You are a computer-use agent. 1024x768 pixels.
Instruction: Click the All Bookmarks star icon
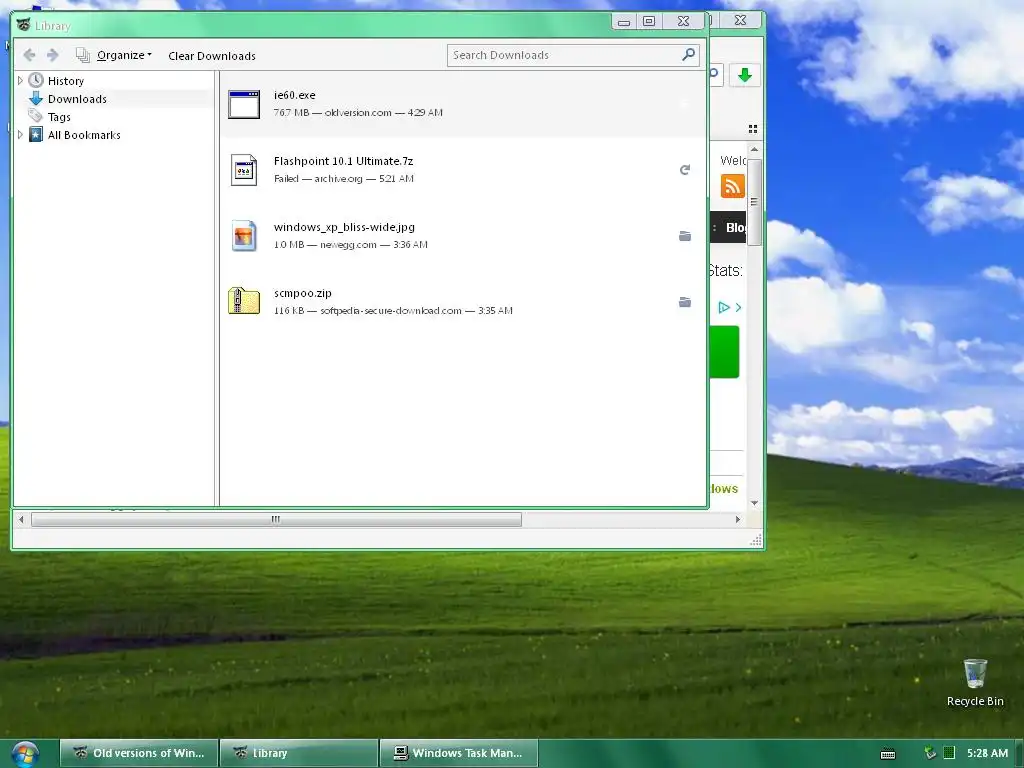pyautogui.click(x=36, y=135)
